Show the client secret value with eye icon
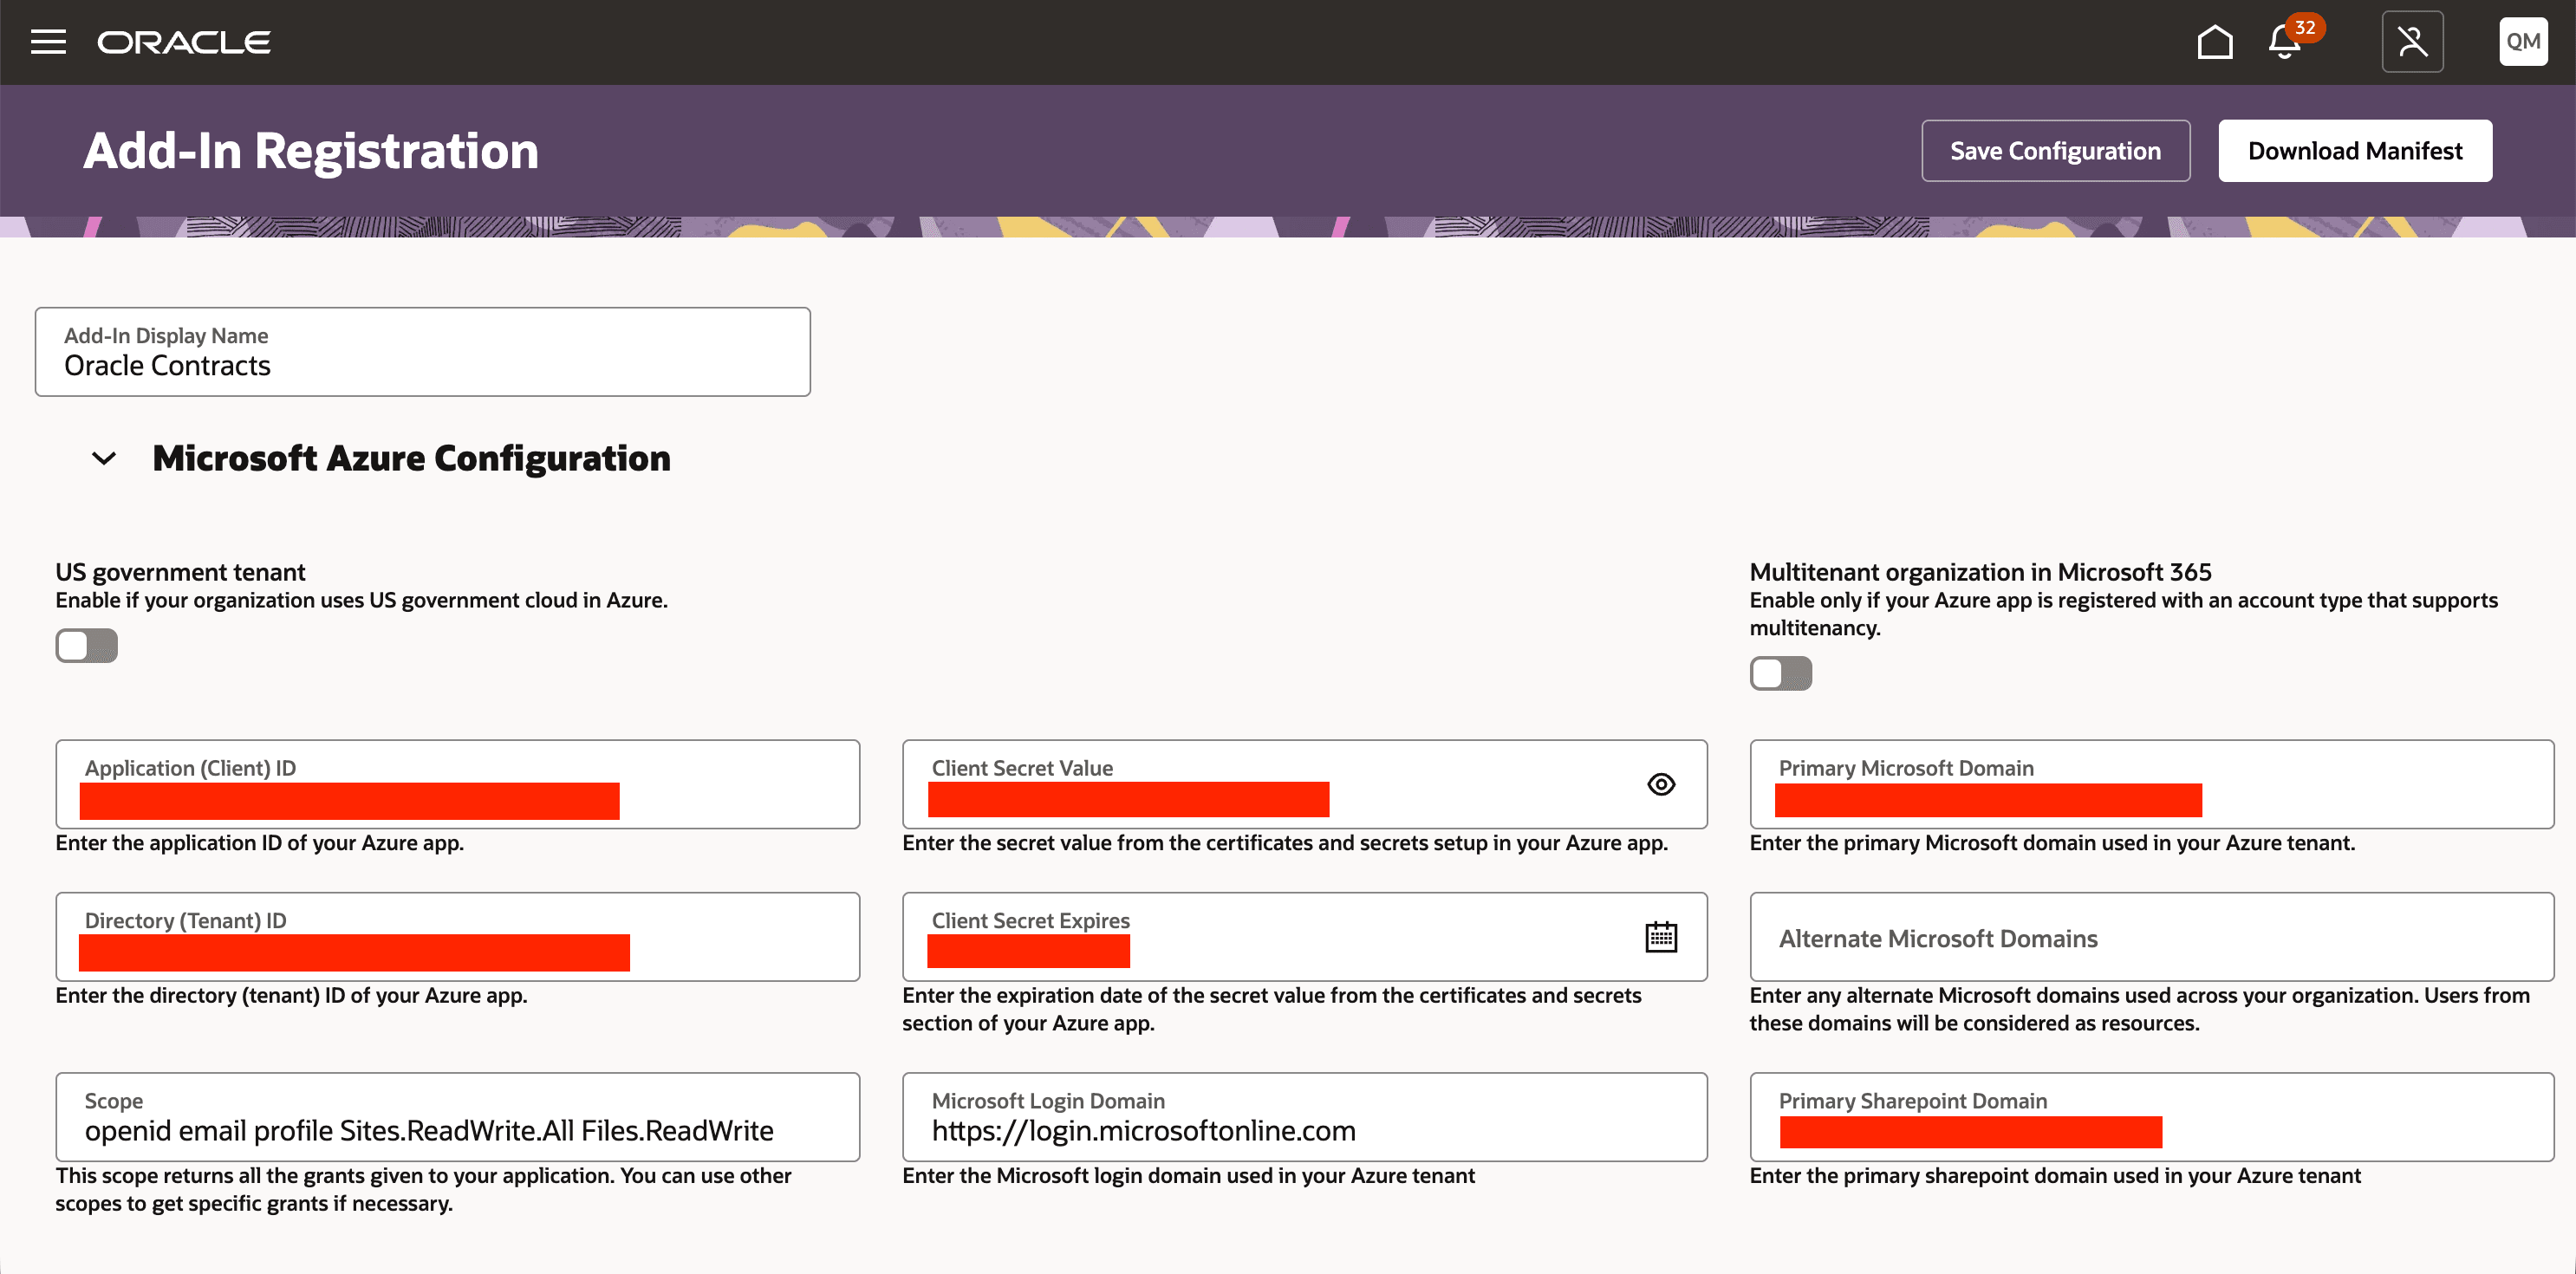This screenshot has width=2576, height=1274. coord(1661,784)
